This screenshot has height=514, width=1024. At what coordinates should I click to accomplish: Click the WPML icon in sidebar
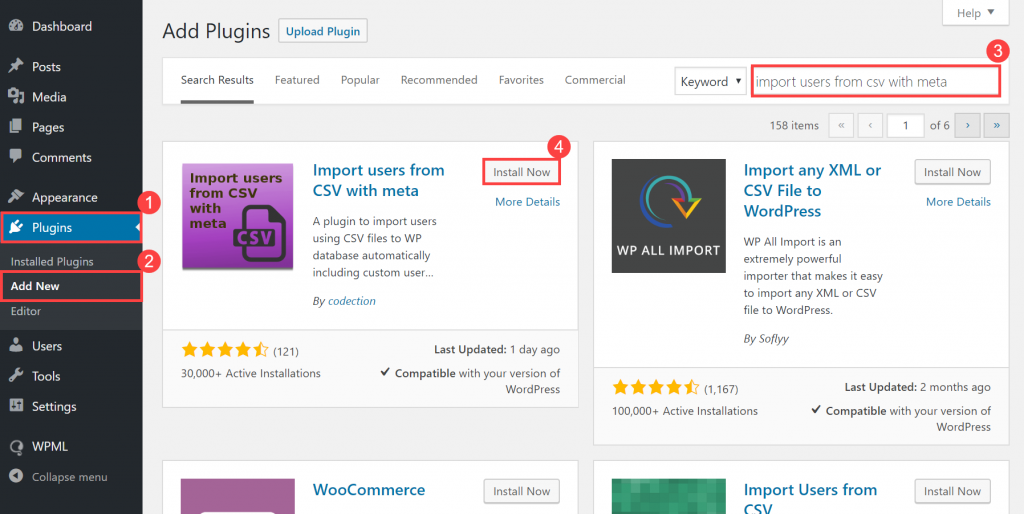(16, 447)
